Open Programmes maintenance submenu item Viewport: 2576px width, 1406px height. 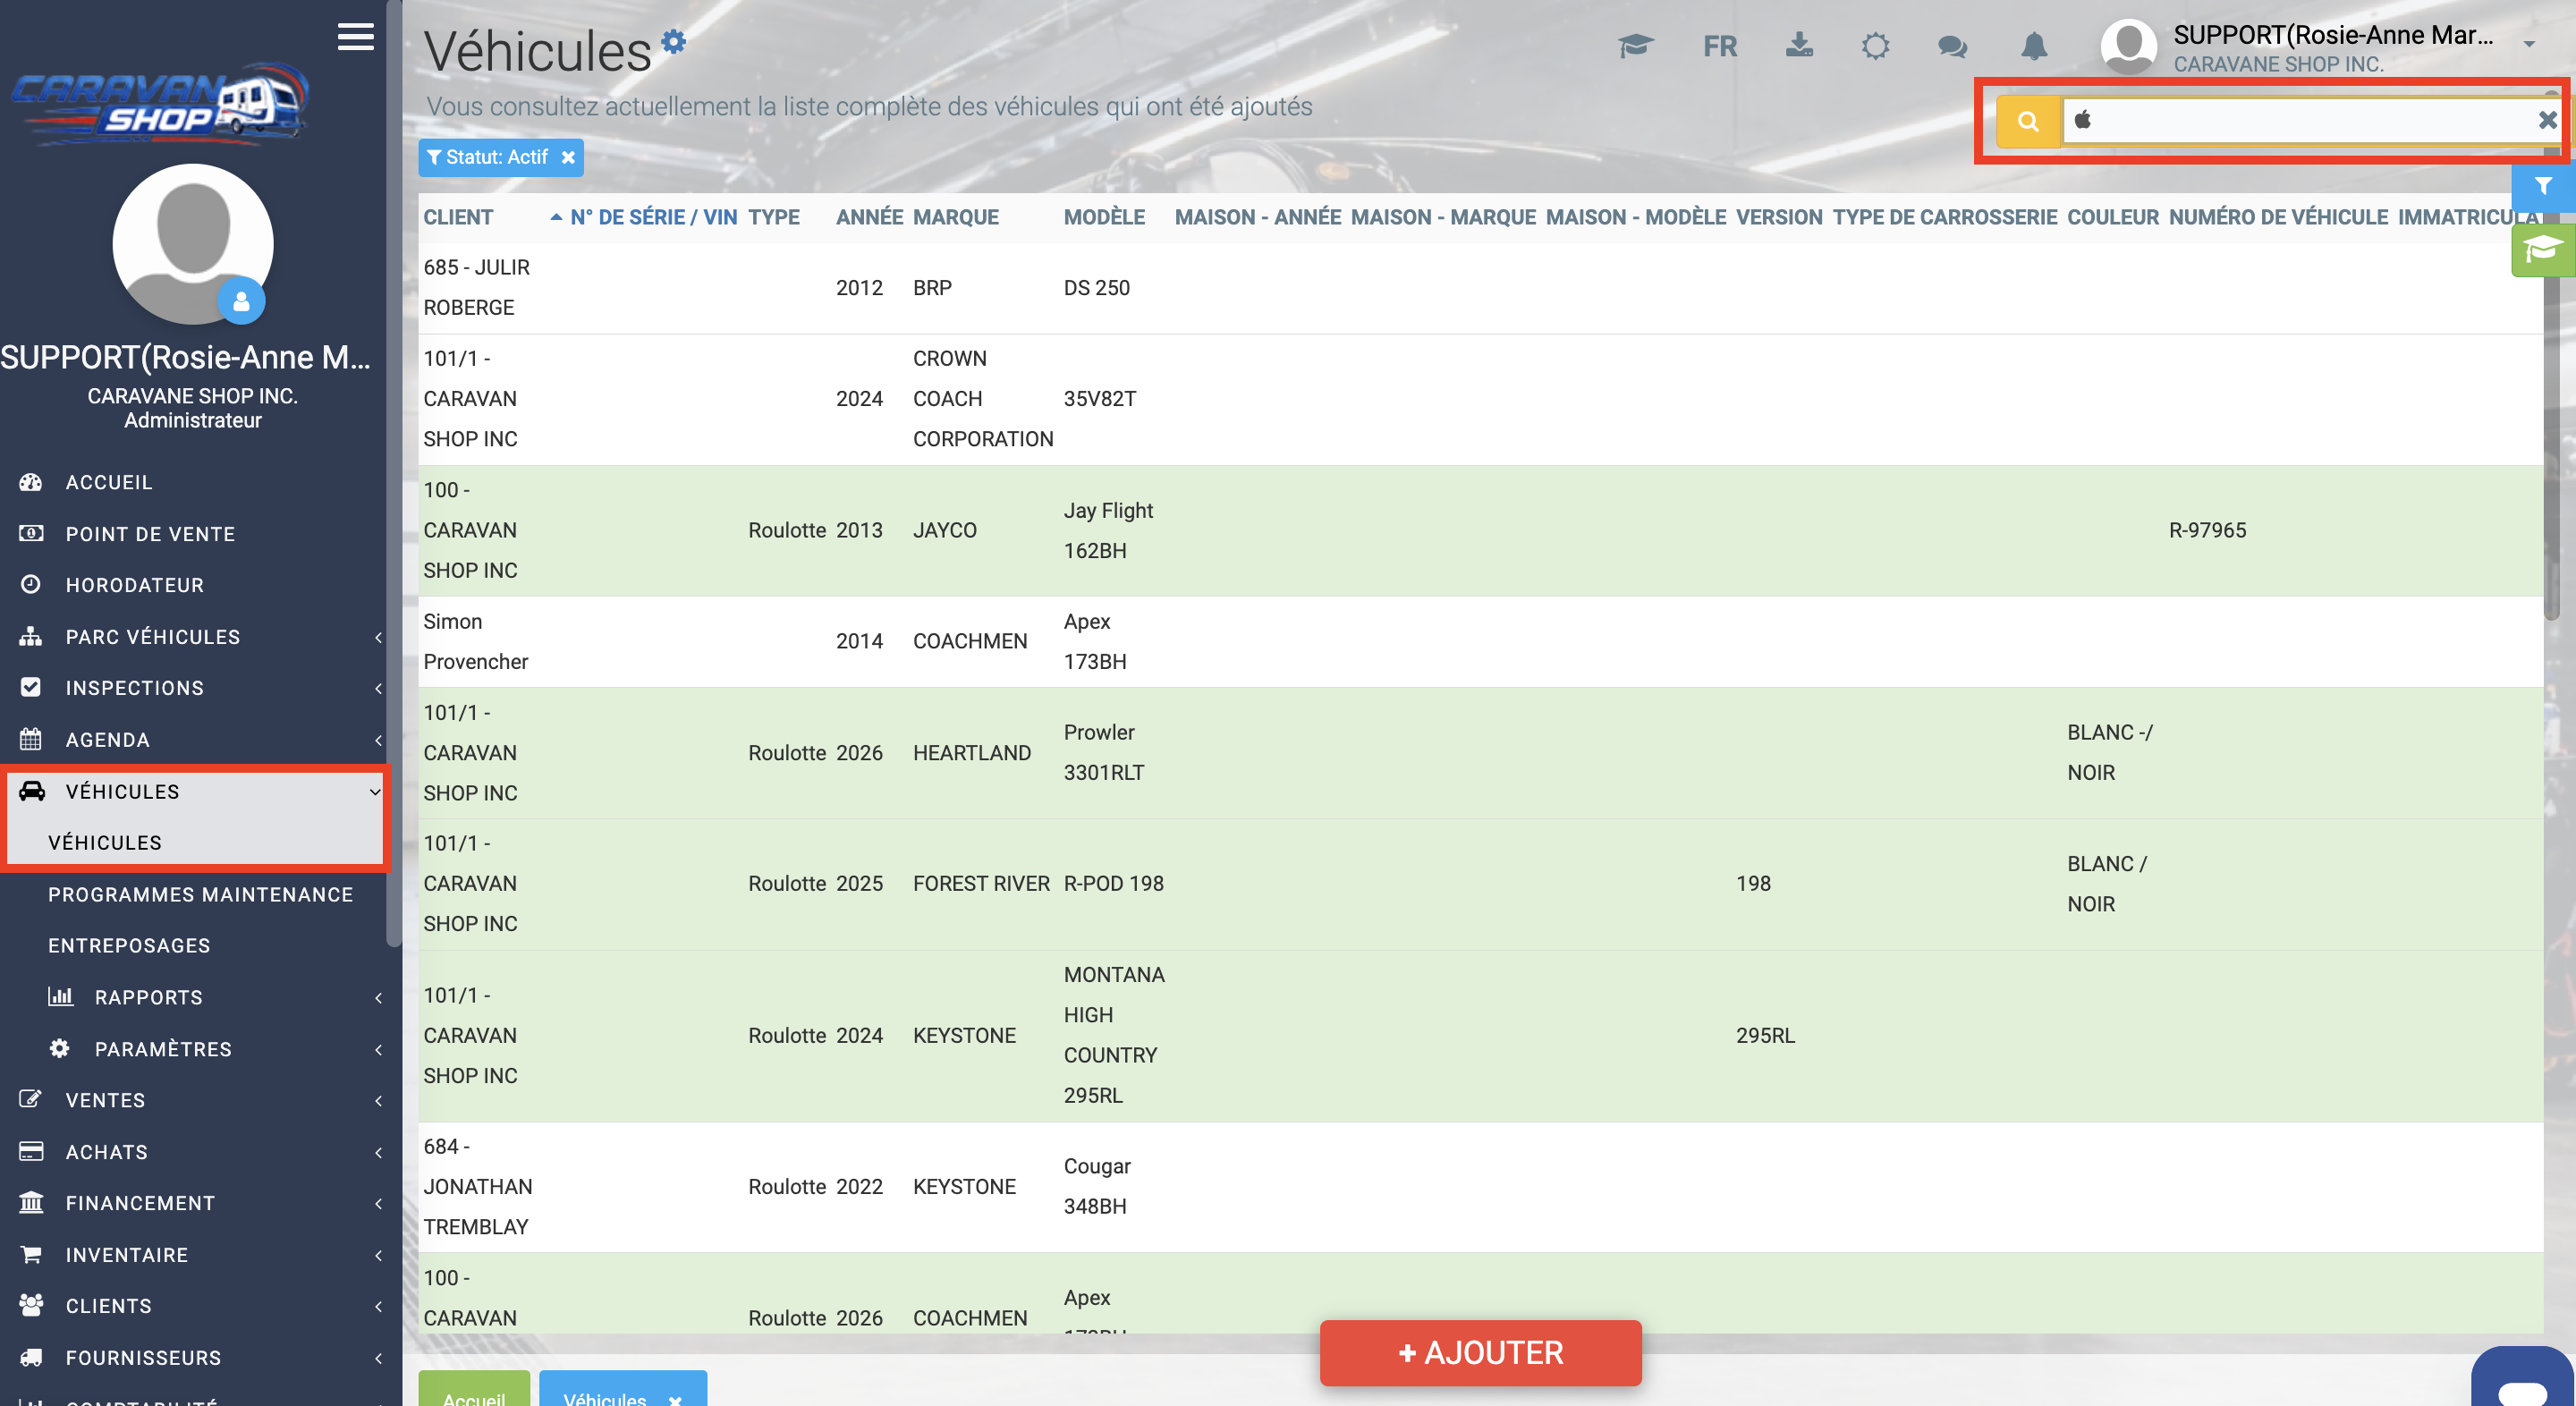tap(200, 894)
